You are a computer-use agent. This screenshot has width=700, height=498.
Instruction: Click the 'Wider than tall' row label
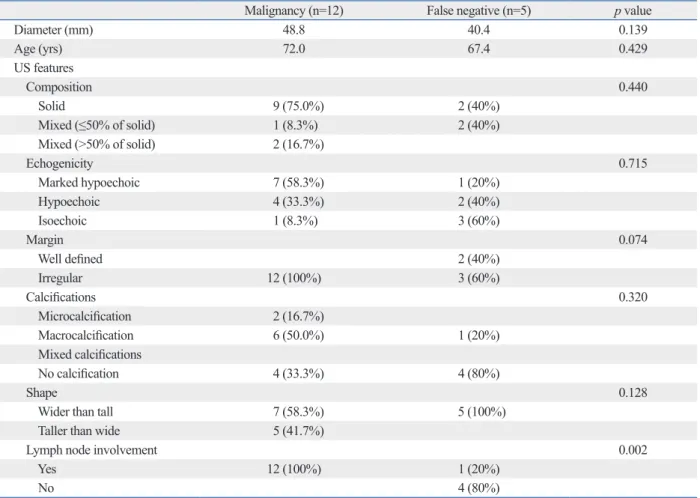(x=75, y=412)
